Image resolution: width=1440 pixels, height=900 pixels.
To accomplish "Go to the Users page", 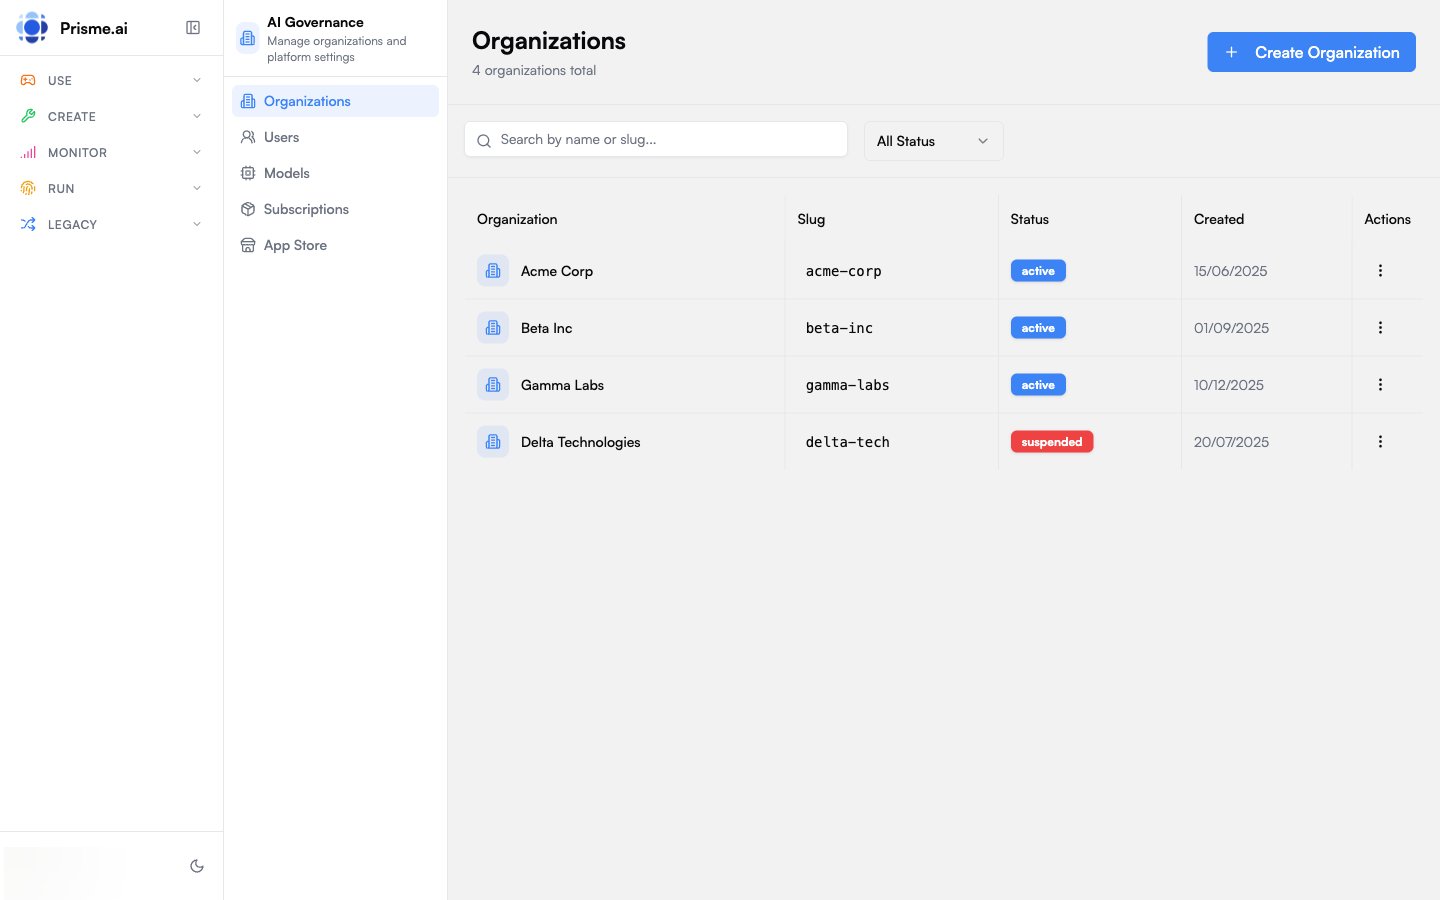I will click(335, 137).
